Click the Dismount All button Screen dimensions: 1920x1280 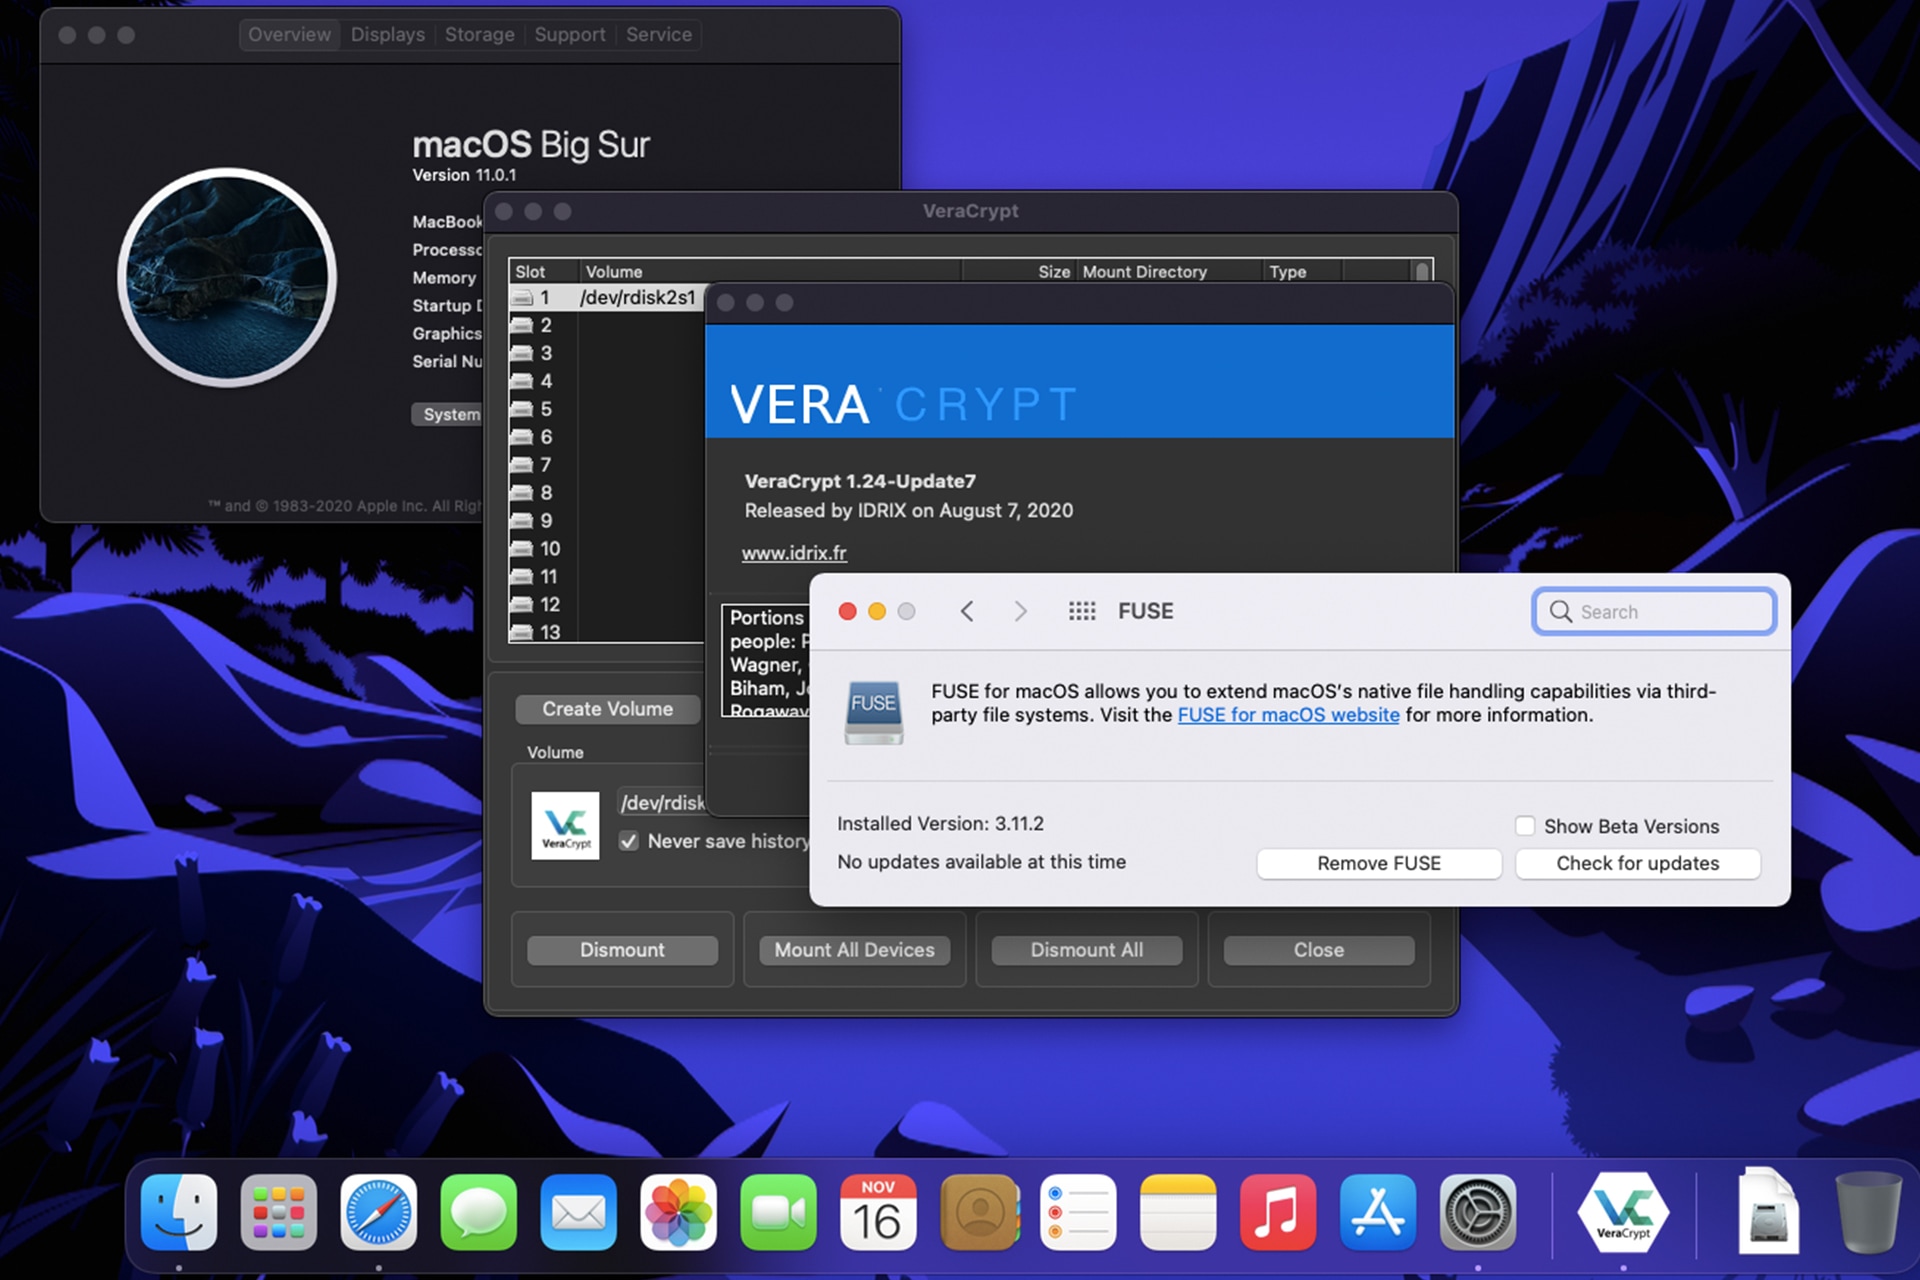1087,950
